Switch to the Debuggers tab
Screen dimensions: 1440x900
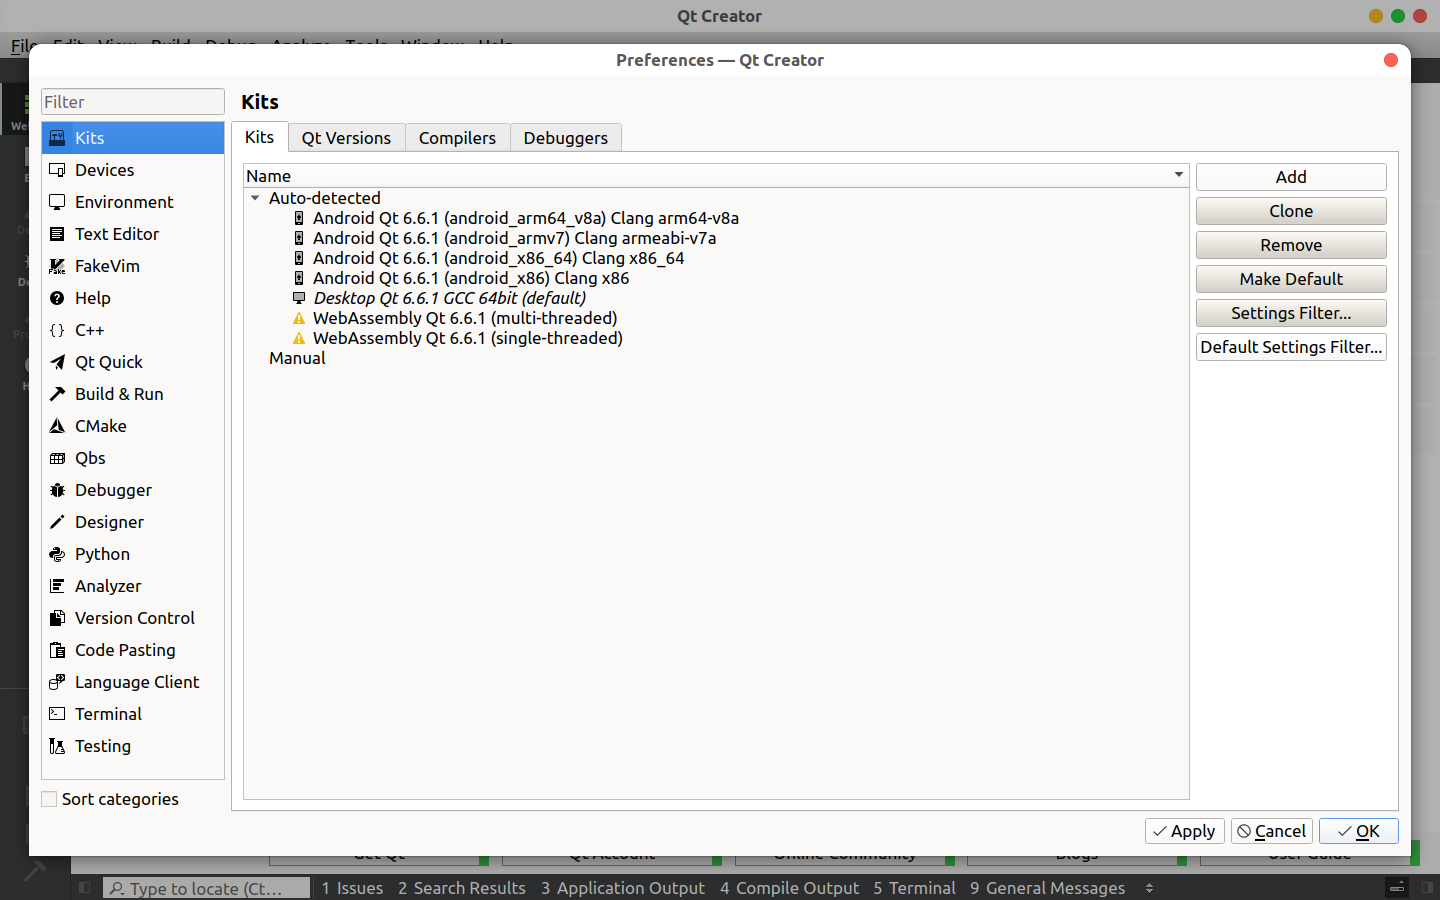coord(565,138)
